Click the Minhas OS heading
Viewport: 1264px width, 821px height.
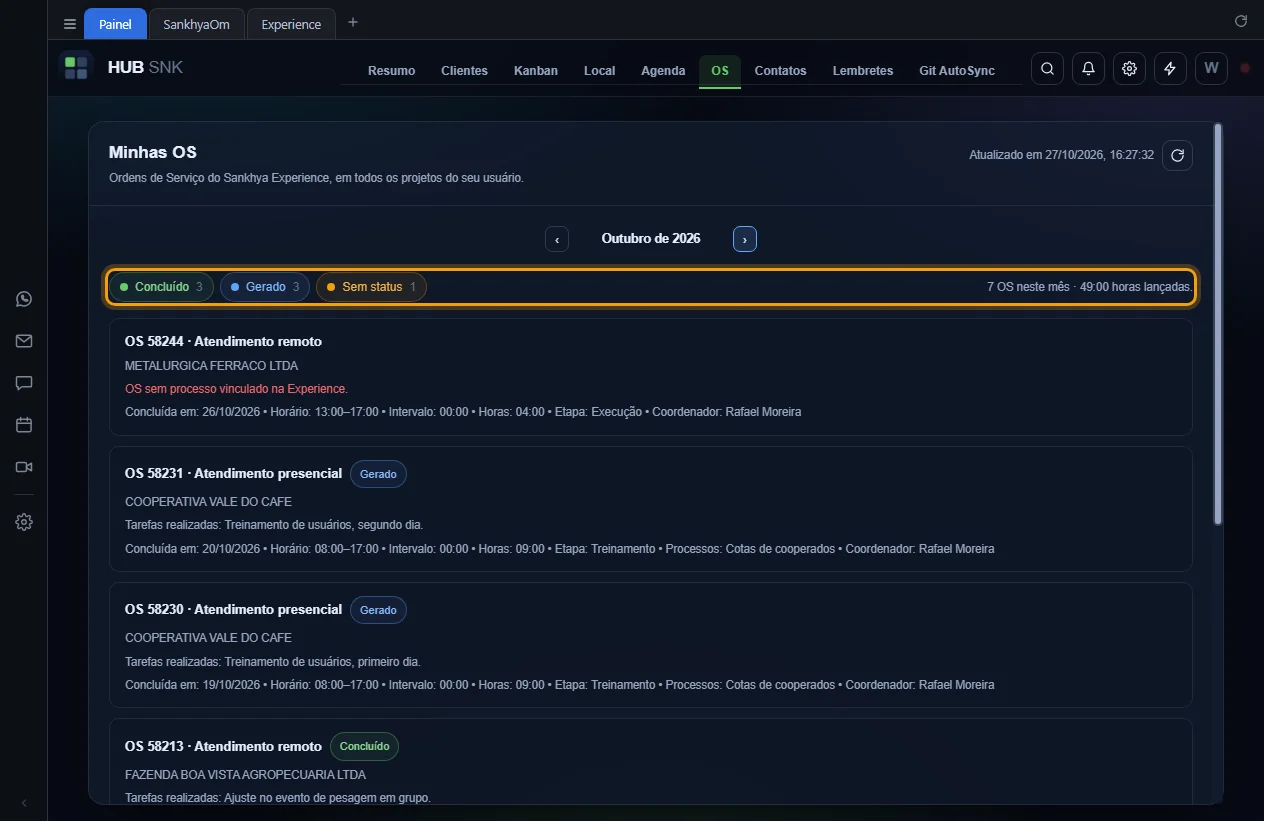tap(153, 152)
